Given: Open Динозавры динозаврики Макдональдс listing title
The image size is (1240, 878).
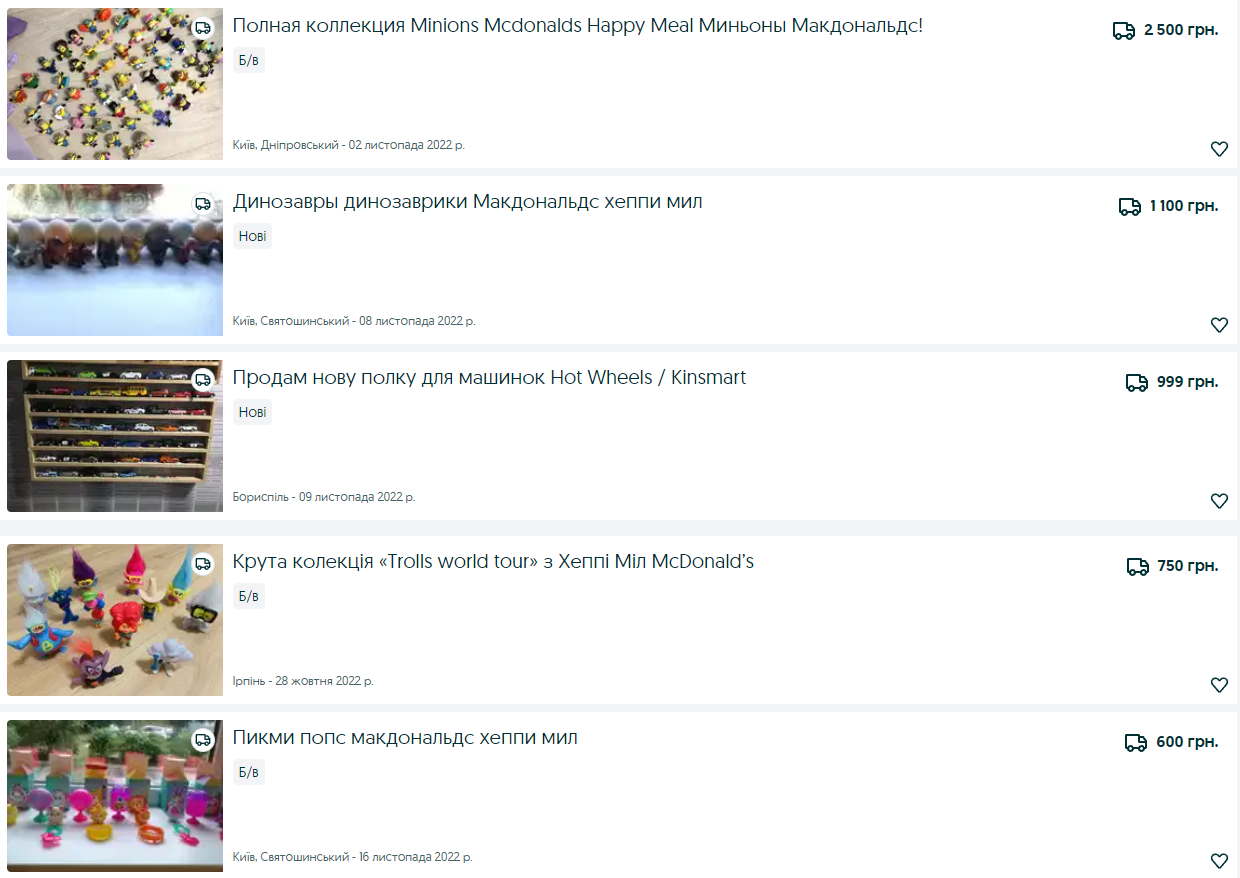Looking at the screenshot, I should click(x=468, y=202).
